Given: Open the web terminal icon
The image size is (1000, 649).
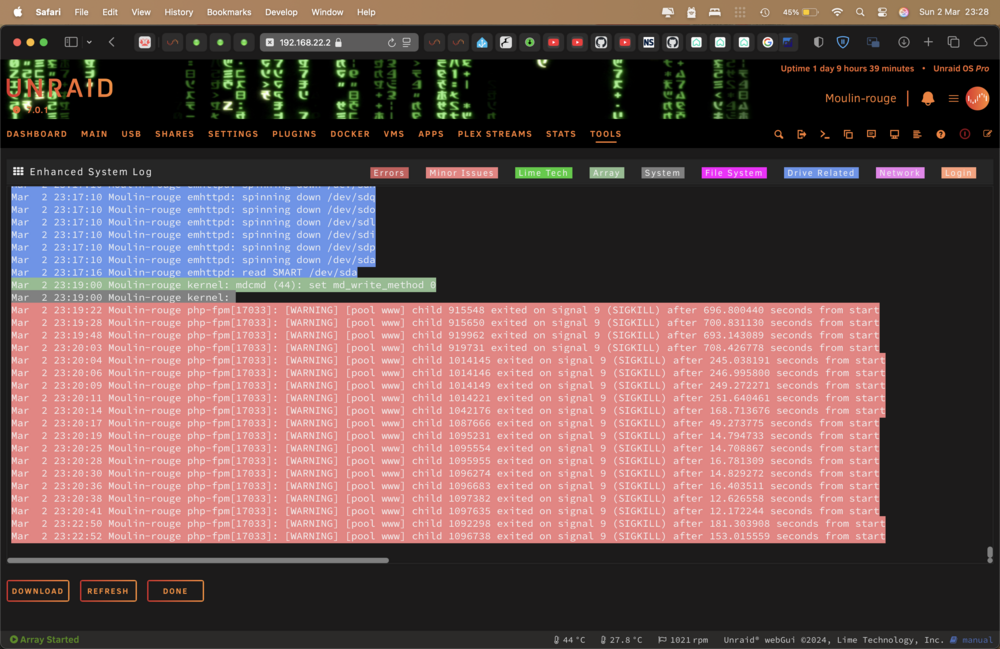Looking at the screenshot, I should [825, 135].
